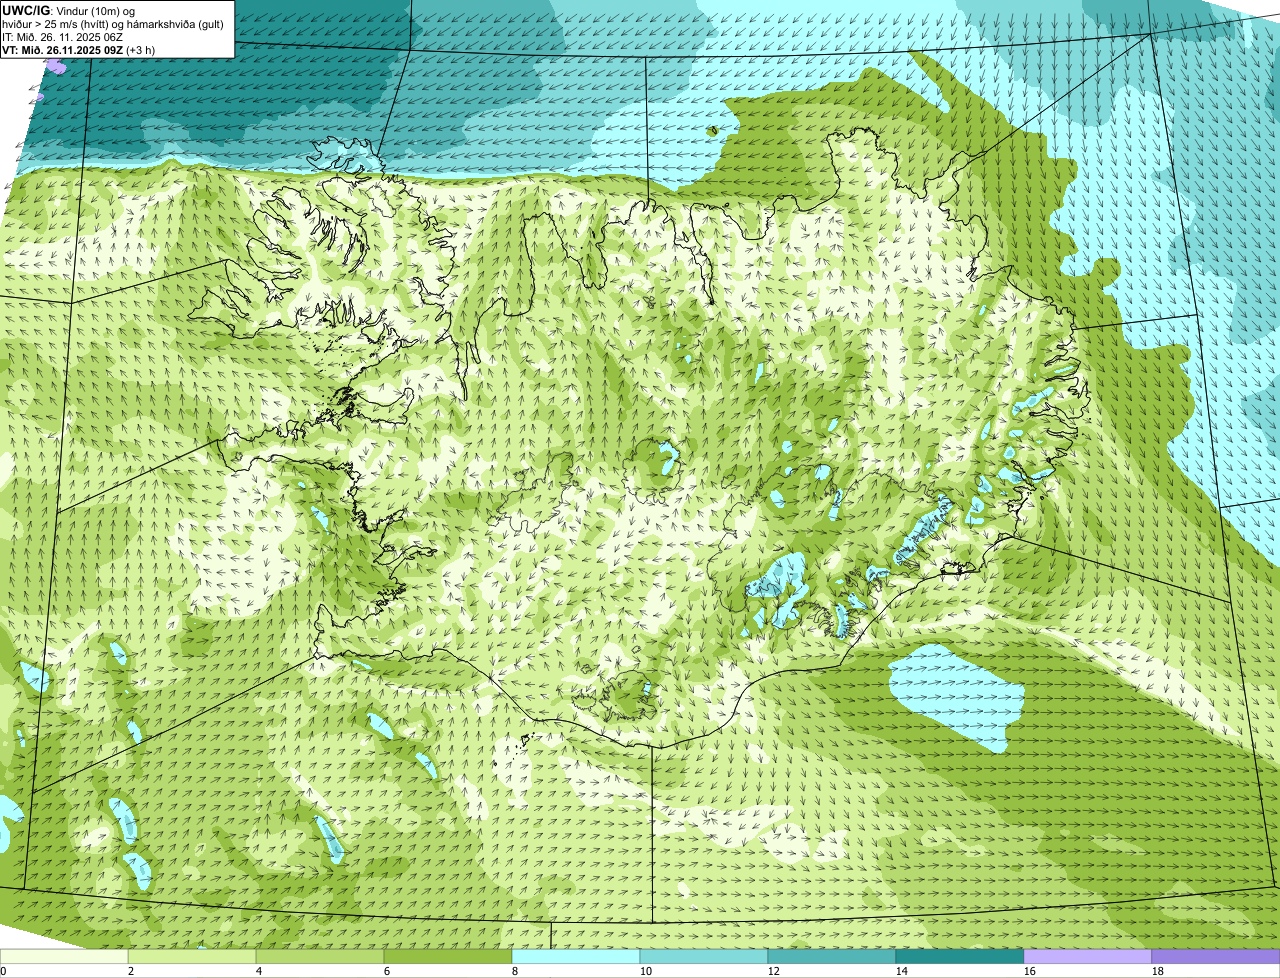Click the light green 2–4 m/s legend swatch
This screenshot has height=978, width=1280.
192,957
